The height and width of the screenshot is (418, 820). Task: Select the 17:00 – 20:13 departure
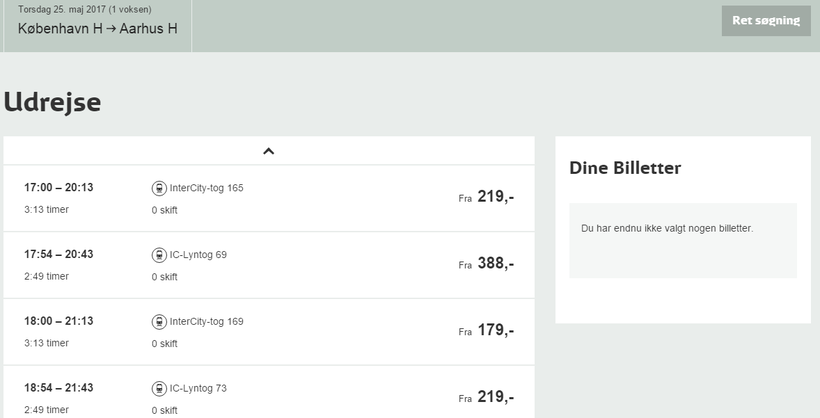coord(59,188)
